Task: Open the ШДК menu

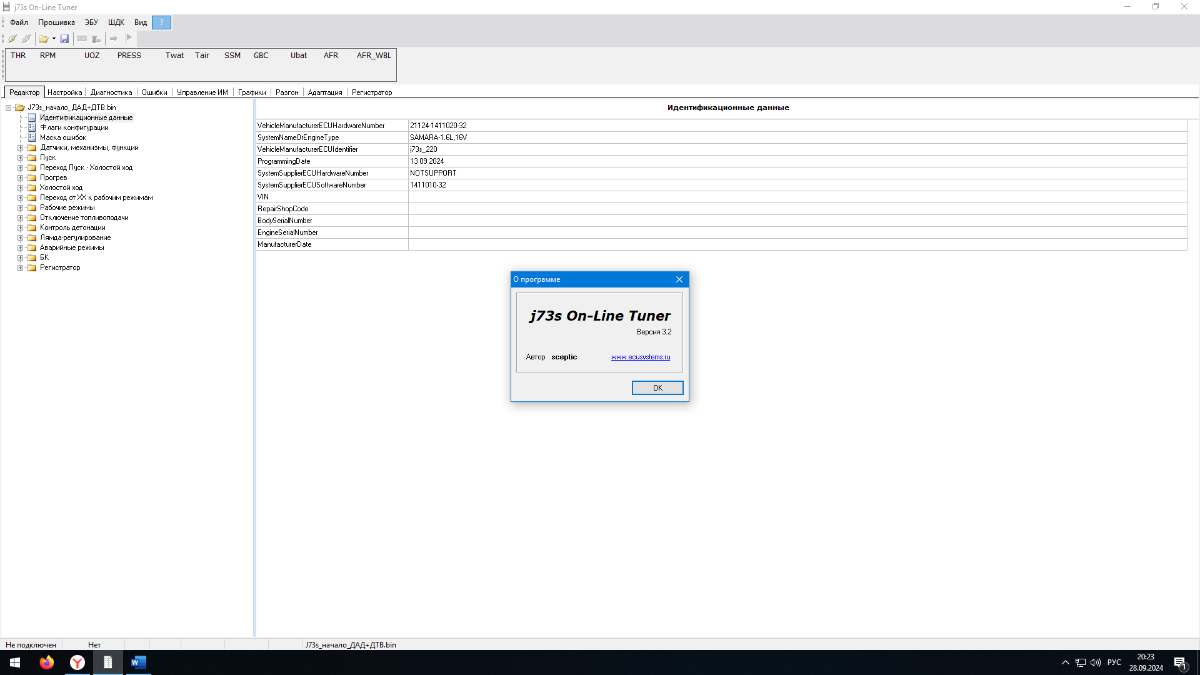Action: tap(116, 22)
